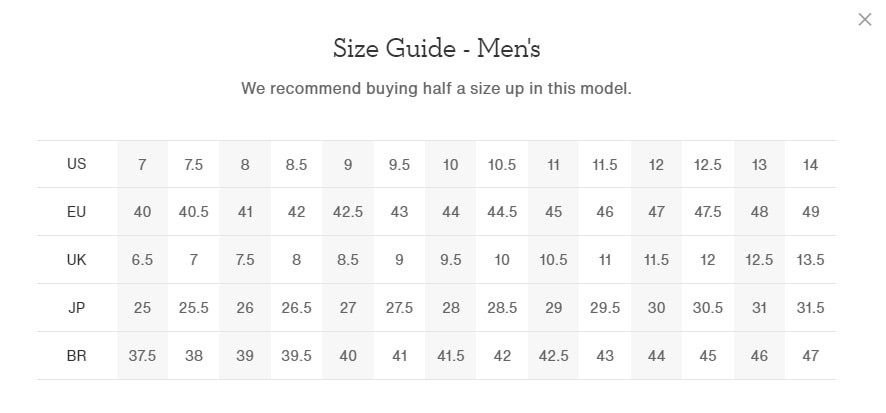Click EU size 42.5 cell

tap(348, 212)
